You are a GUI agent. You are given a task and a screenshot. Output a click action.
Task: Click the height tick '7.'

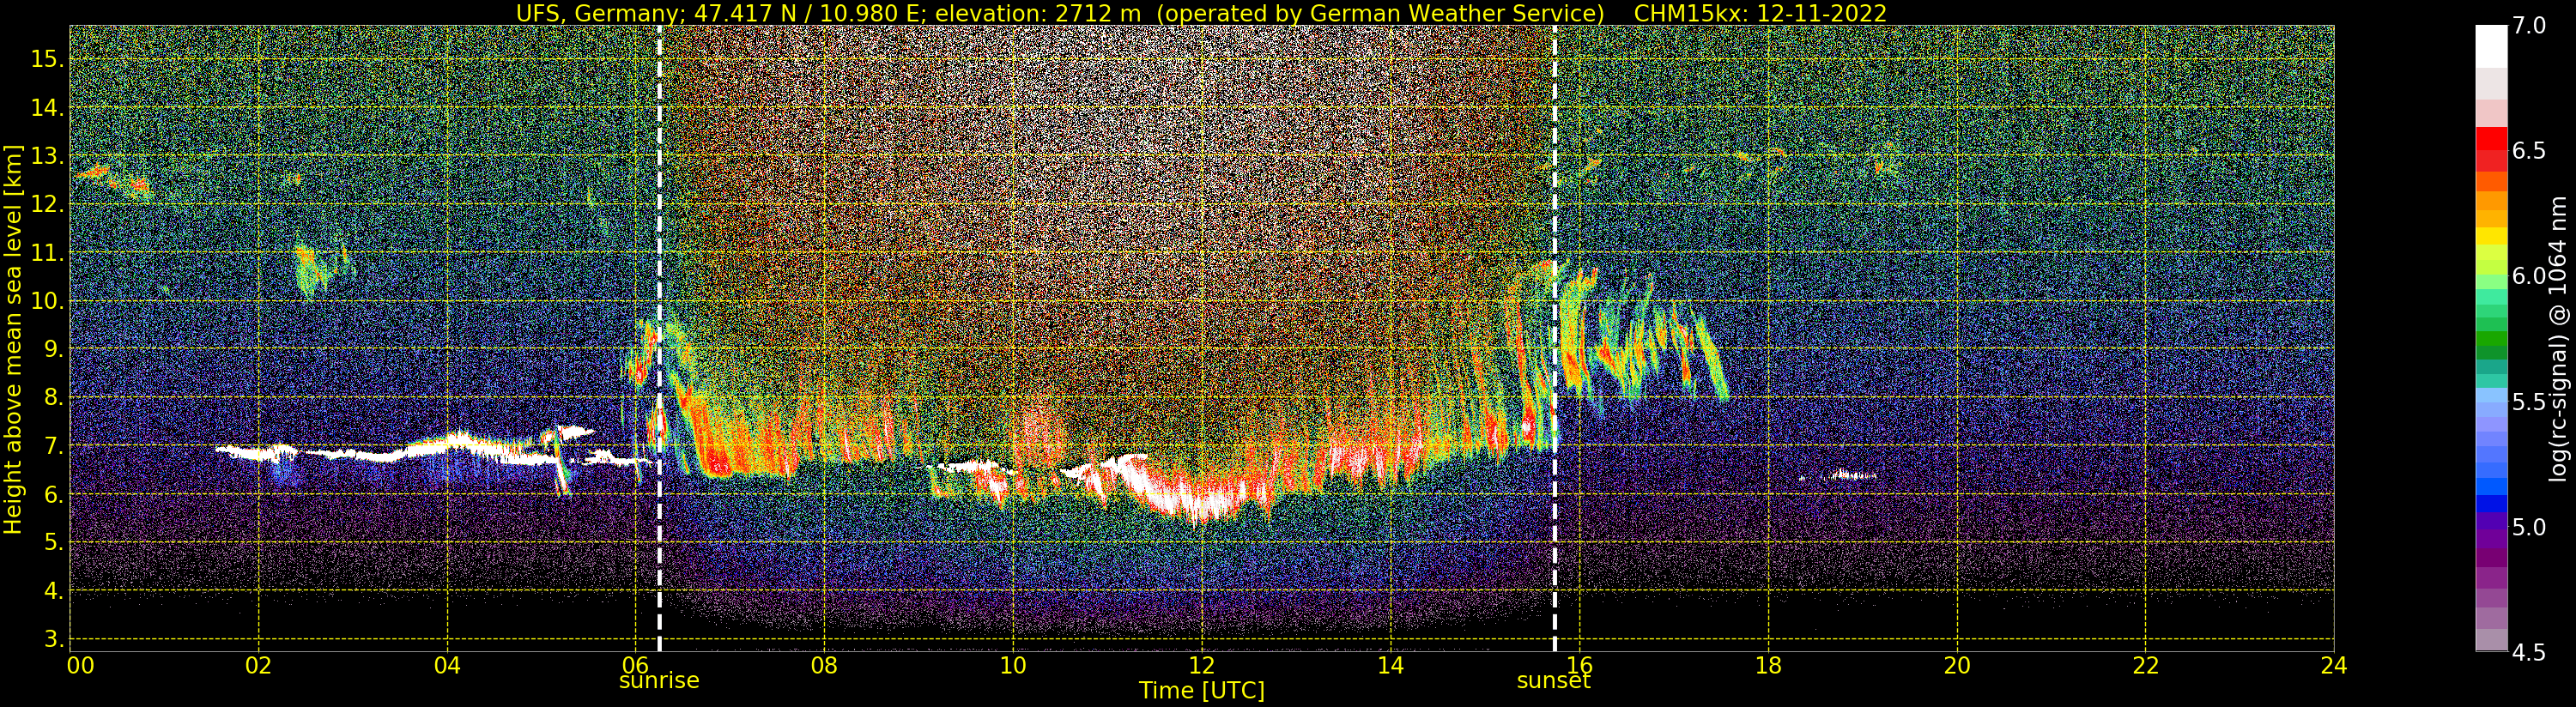point(55,446)
